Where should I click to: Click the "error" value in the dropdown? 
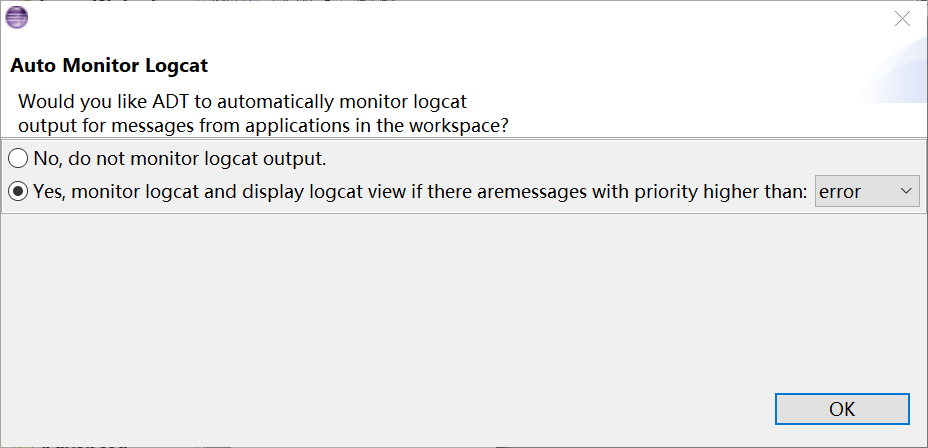click(841, 191)
